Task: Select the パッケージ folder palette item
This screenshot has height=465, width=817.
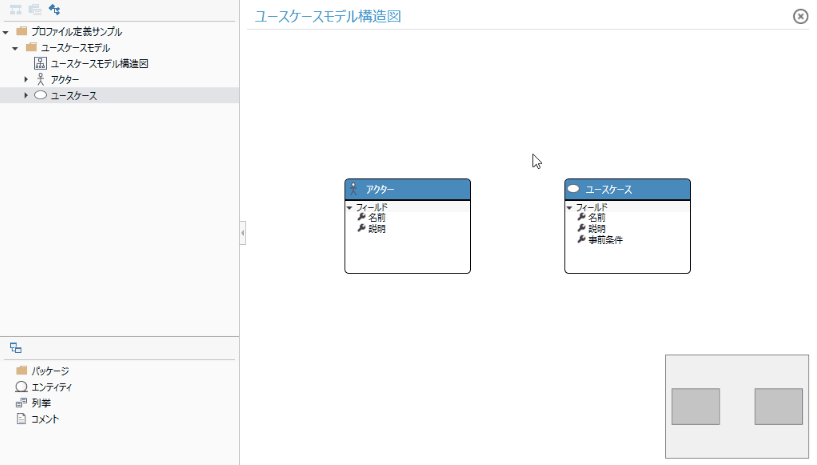Action: click(49, 371)
